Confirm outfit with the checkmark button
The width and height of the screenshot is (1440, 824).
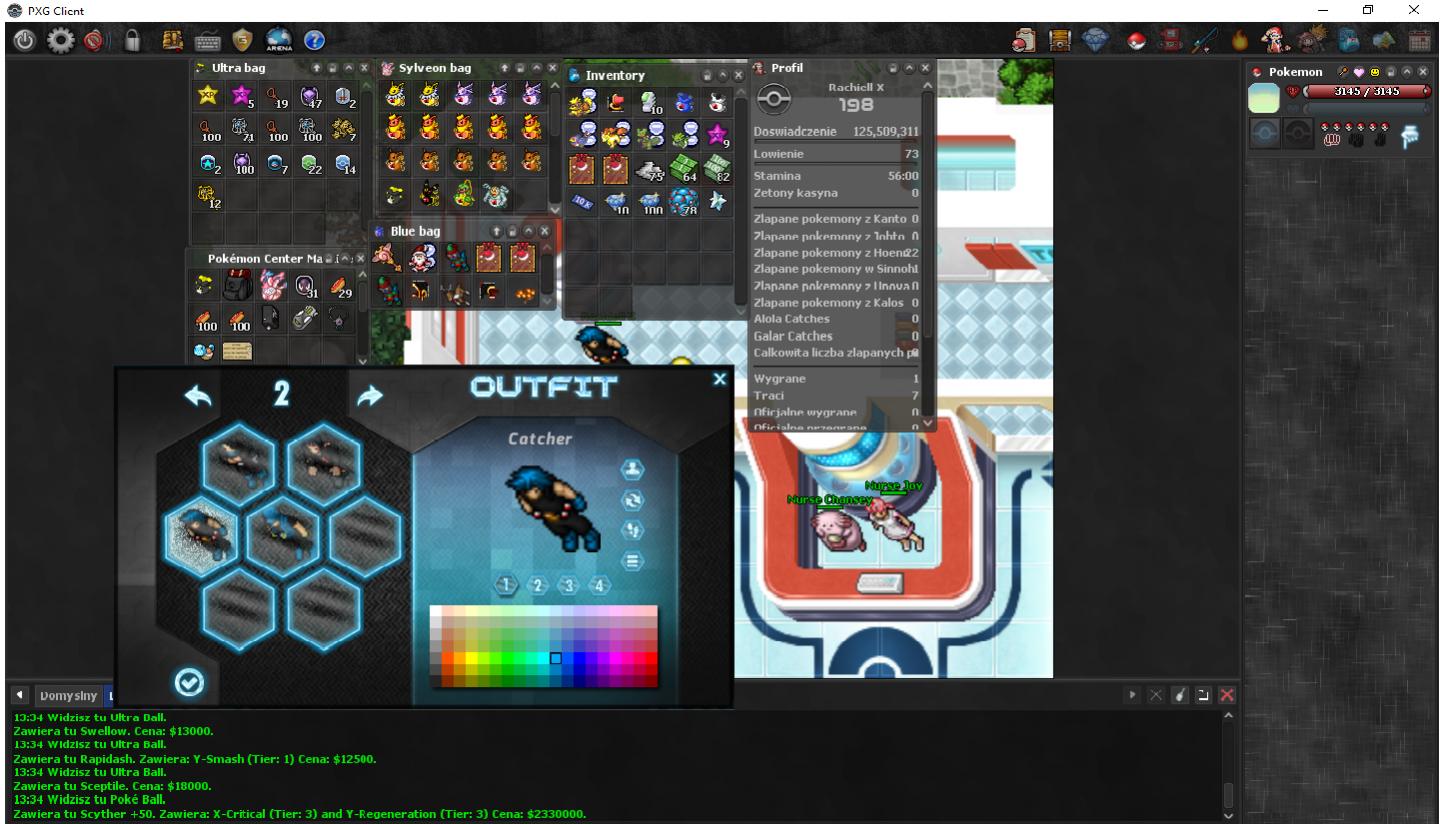click(189, 682)
